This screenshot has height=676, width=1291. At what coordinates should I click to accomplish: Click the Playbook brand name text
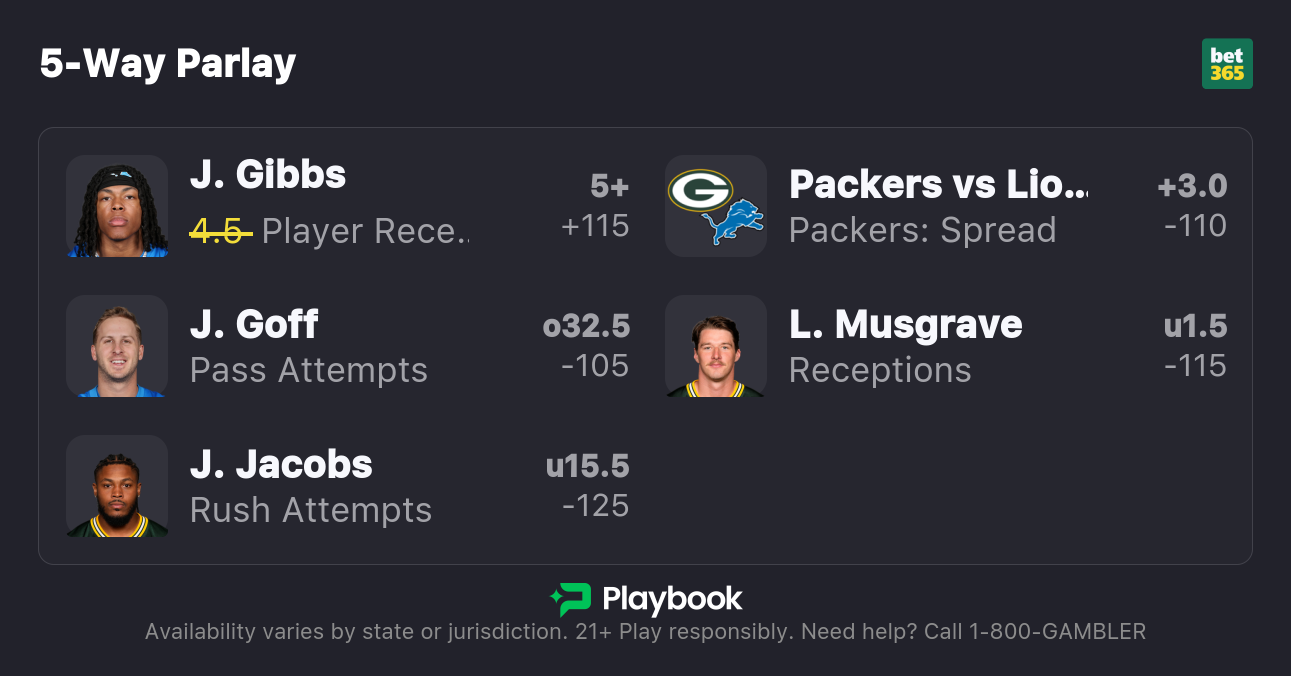click(672, 599)
